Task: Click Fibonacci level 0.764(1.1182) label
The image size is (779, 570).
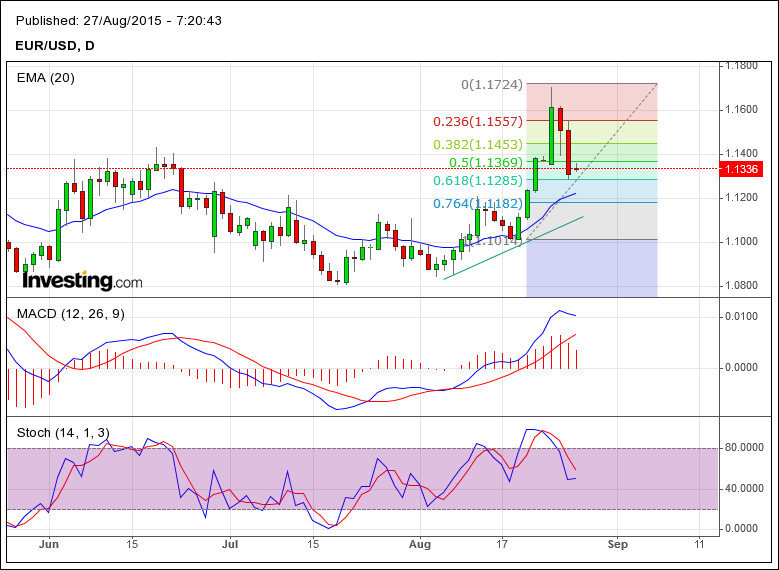Action: click(x=478, y=204)
